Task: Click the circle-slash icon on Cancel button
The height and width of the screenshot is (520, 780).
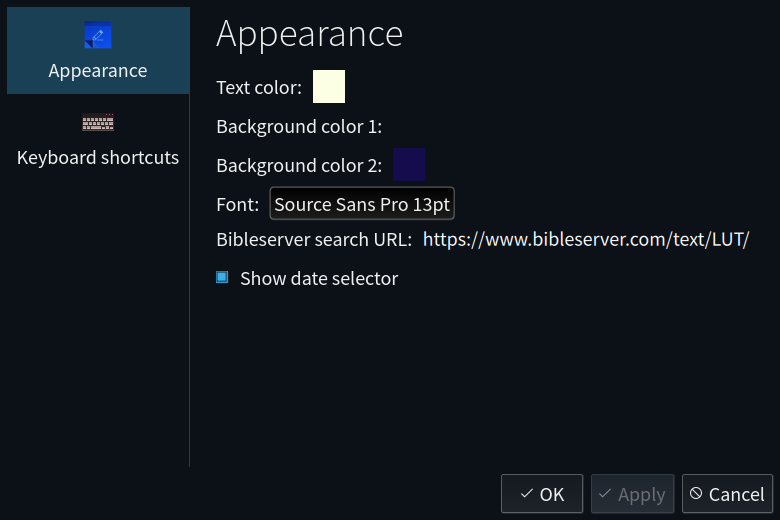Action: pyautogui.click(x=696, y=493)
